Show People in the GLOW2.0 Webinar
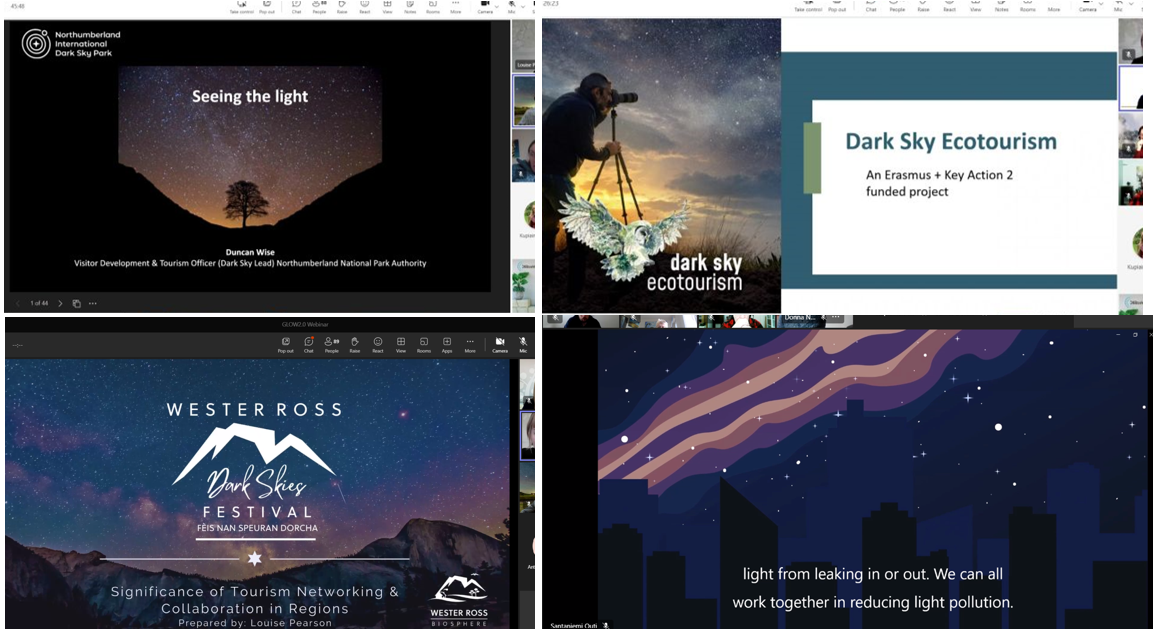This screenshot has width=1153, height=630. point(332,344)
